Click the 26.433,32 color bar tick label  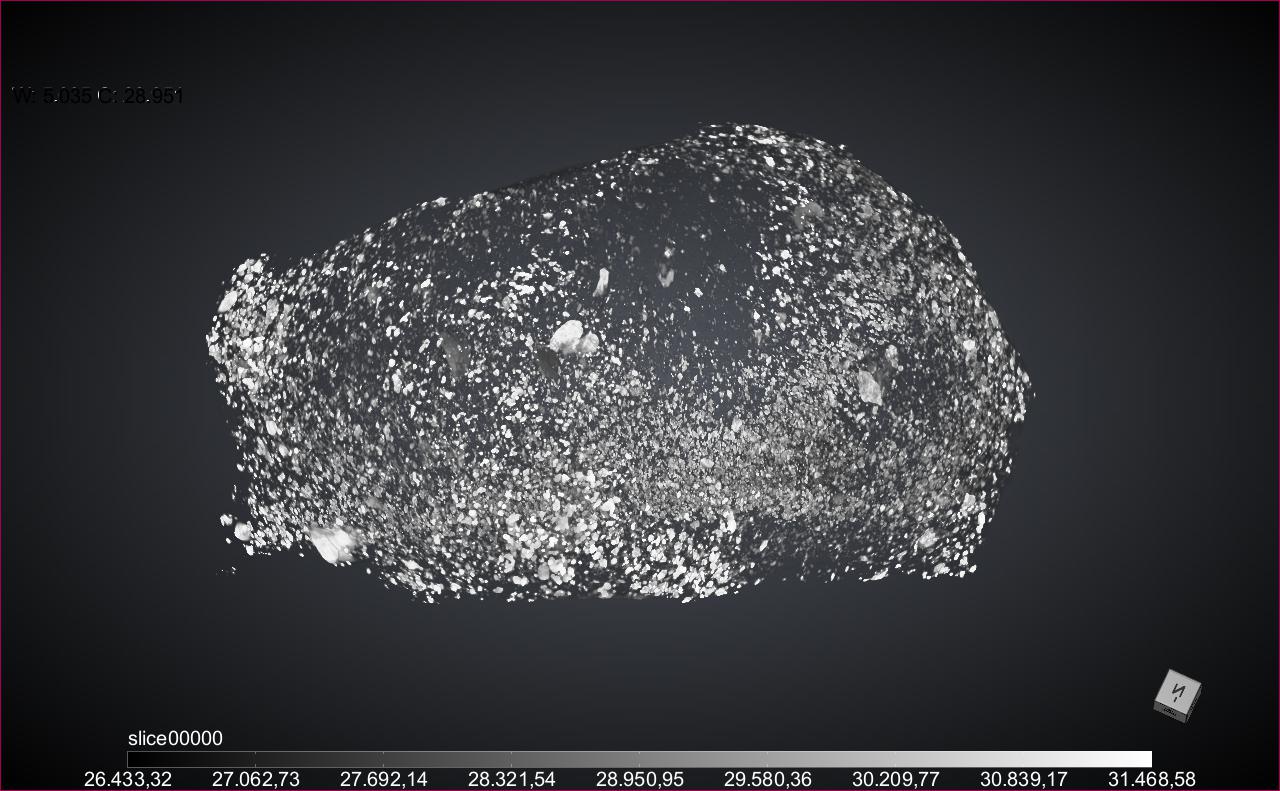[127, 779]
